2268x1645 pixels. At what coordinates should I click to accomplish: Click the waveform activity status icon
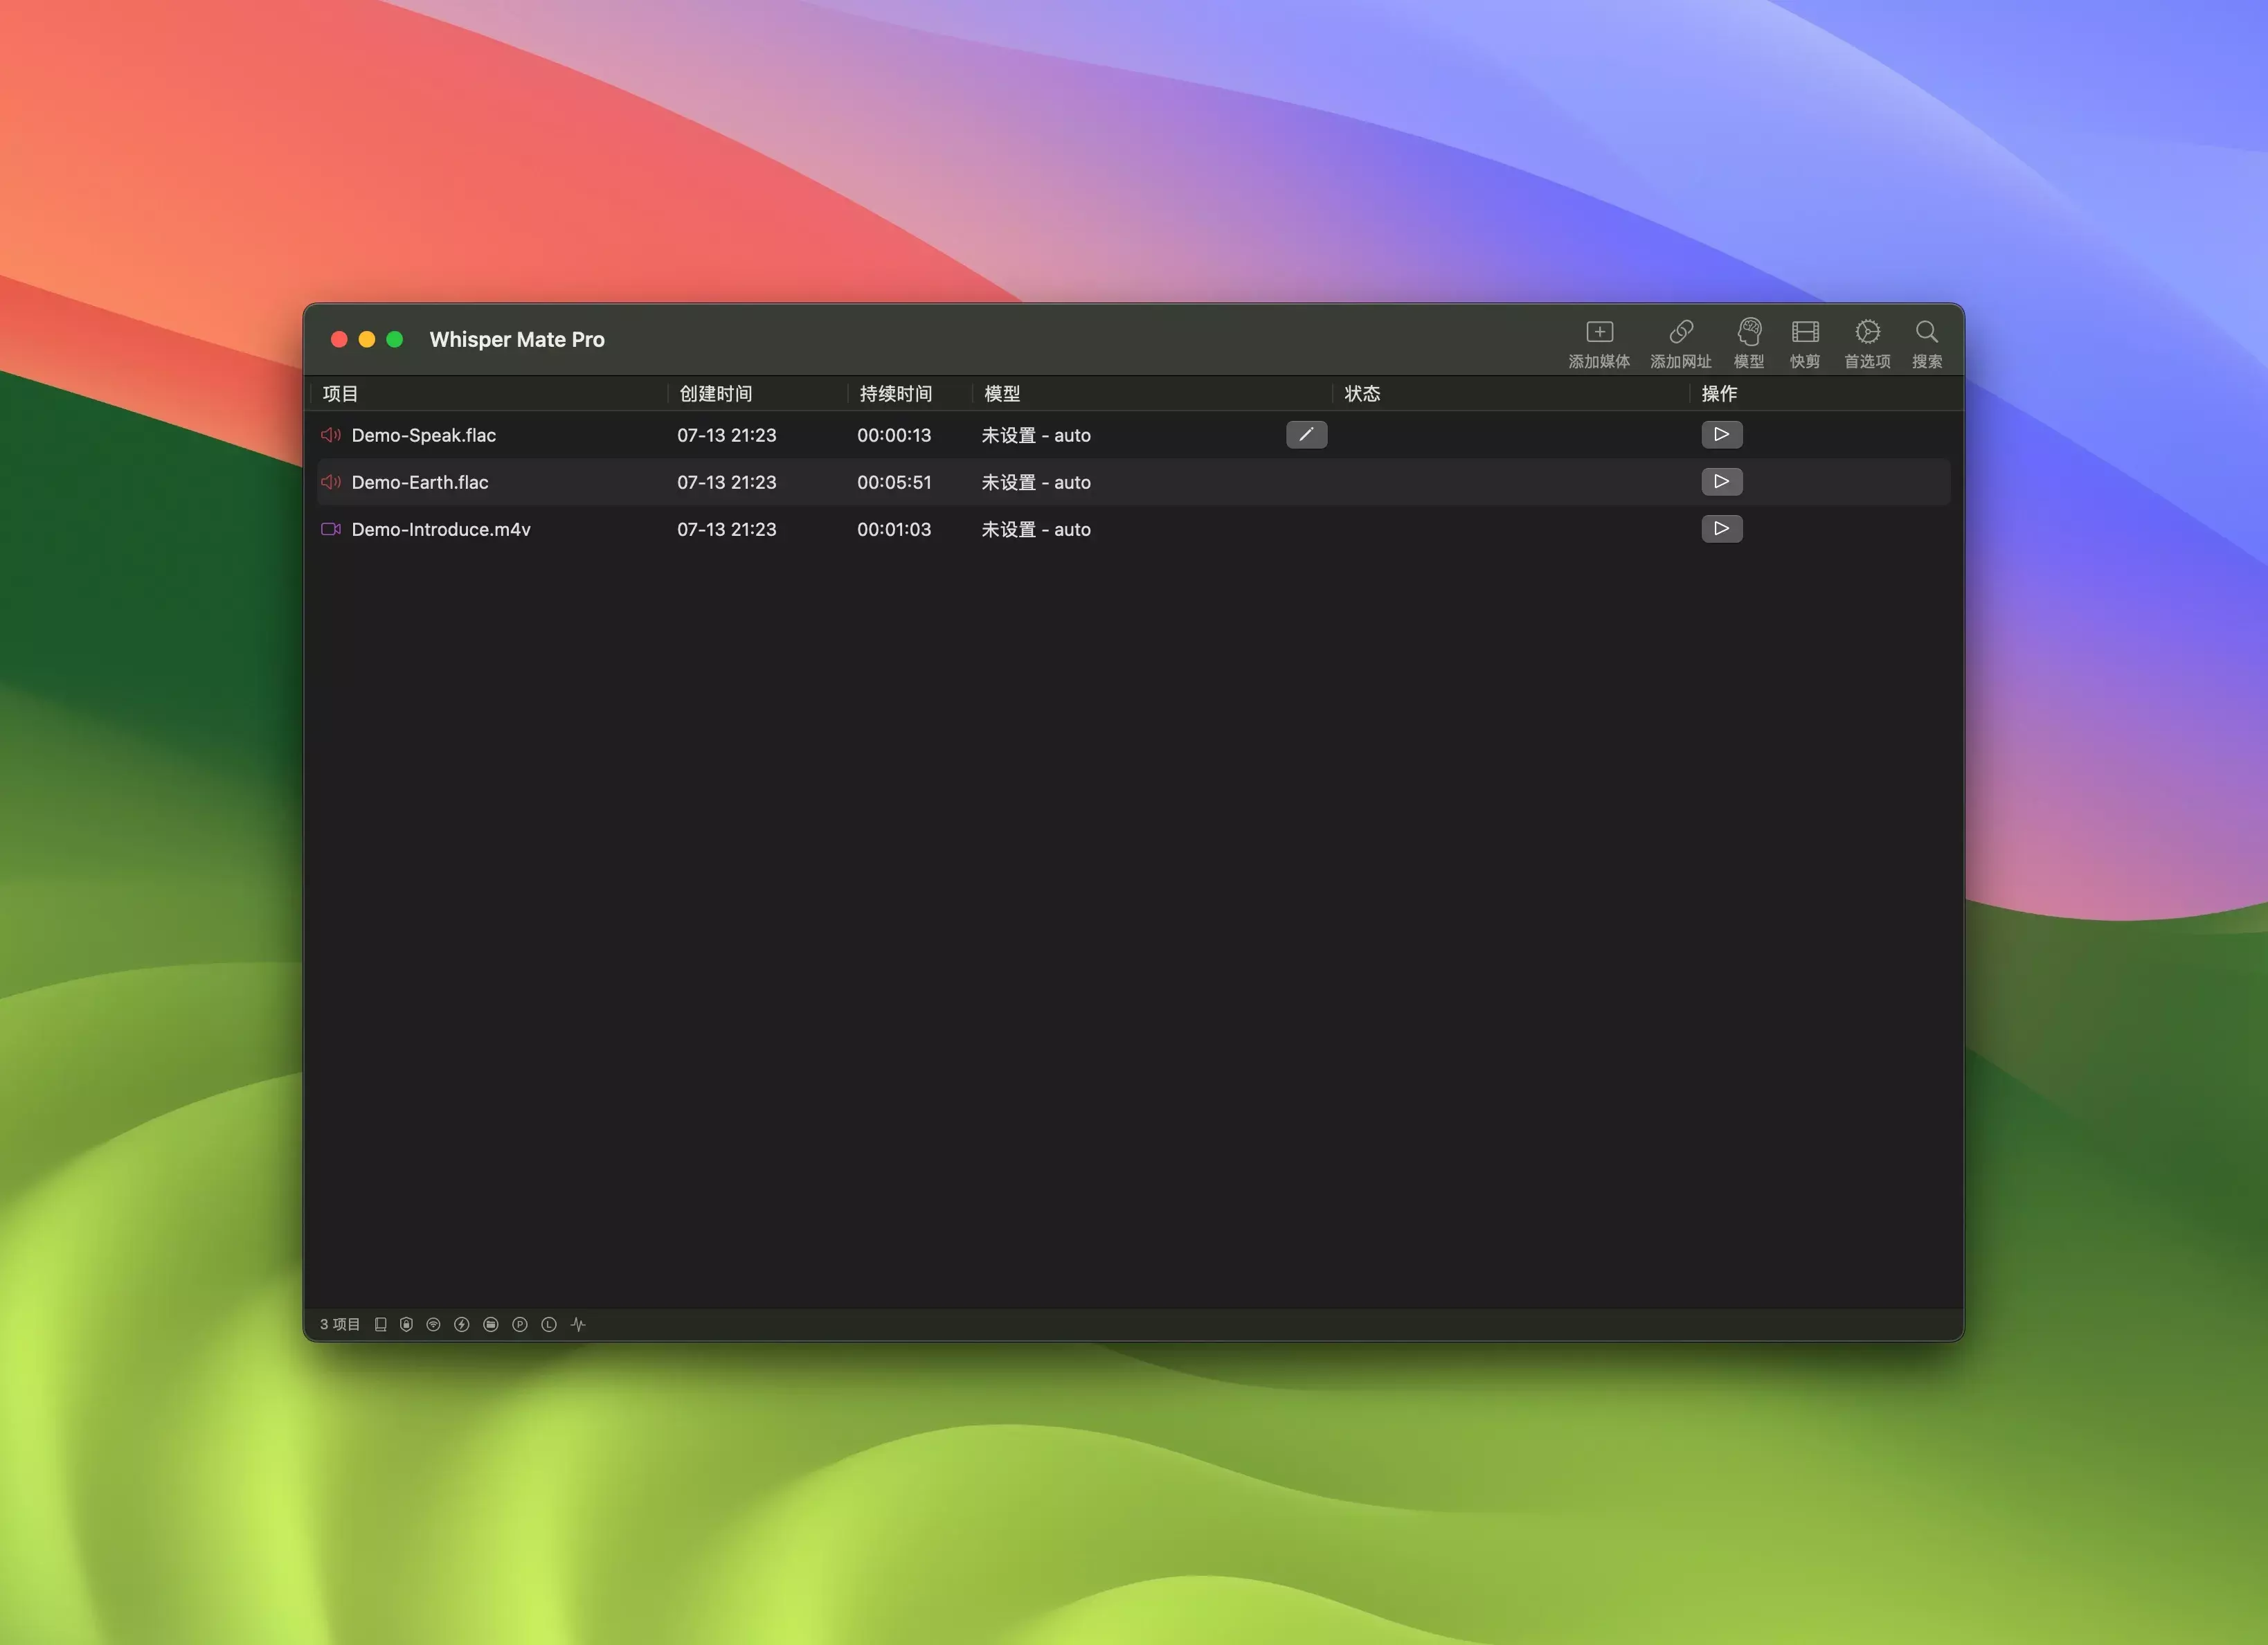(x=578, y=1324)
